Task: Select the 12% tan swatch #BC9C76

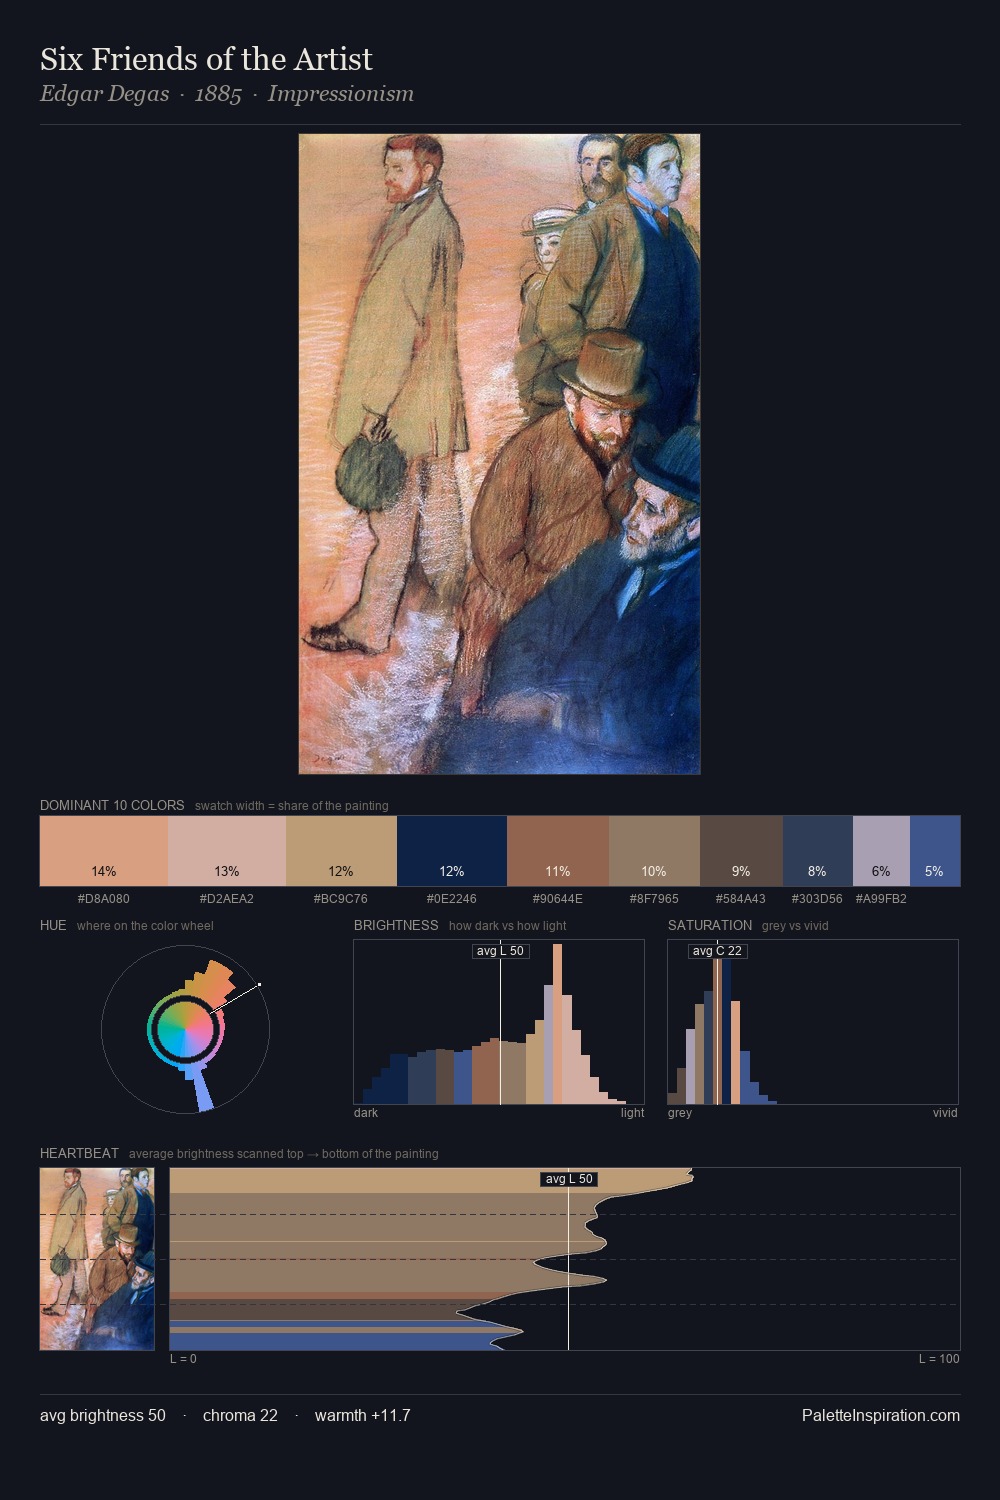Action: pos(341,851)
